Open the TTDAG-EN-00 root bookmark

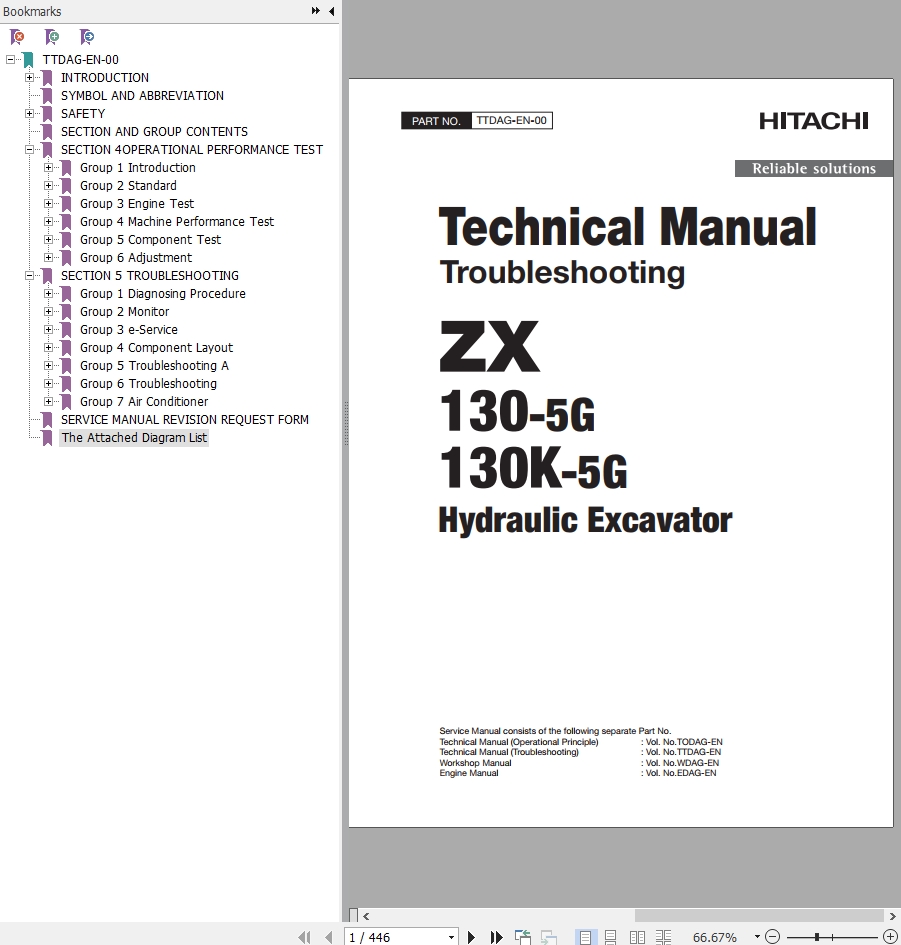[81, 60]
